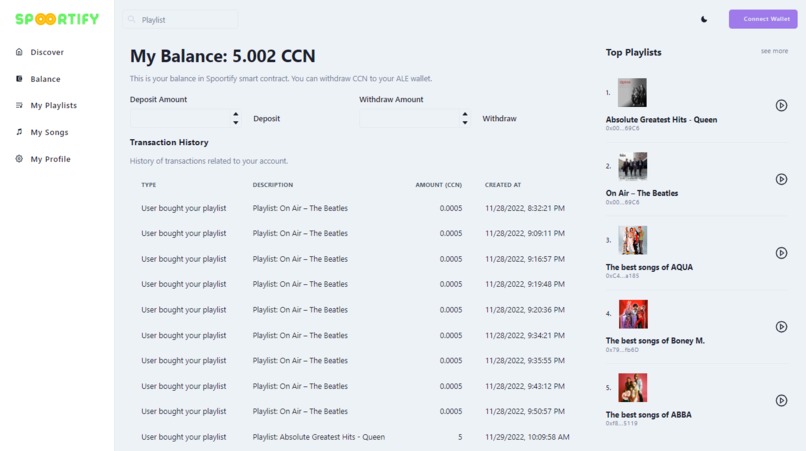Select transaction dated 11/28/2022, 9:34:21 PM
The image size is (806, 451).
click(x=353, y=335)
